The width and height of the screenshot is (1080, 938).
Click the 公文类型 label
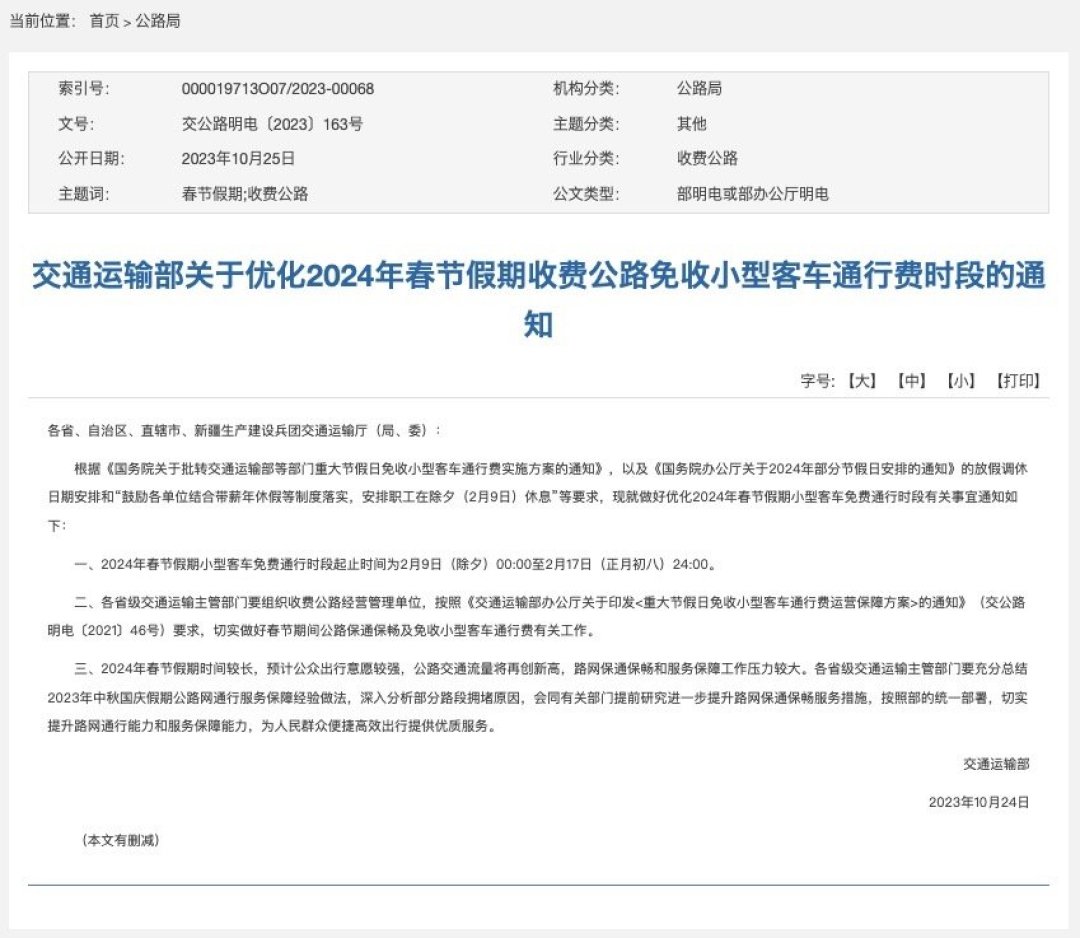pyautogui.click(x=586, y=194)
